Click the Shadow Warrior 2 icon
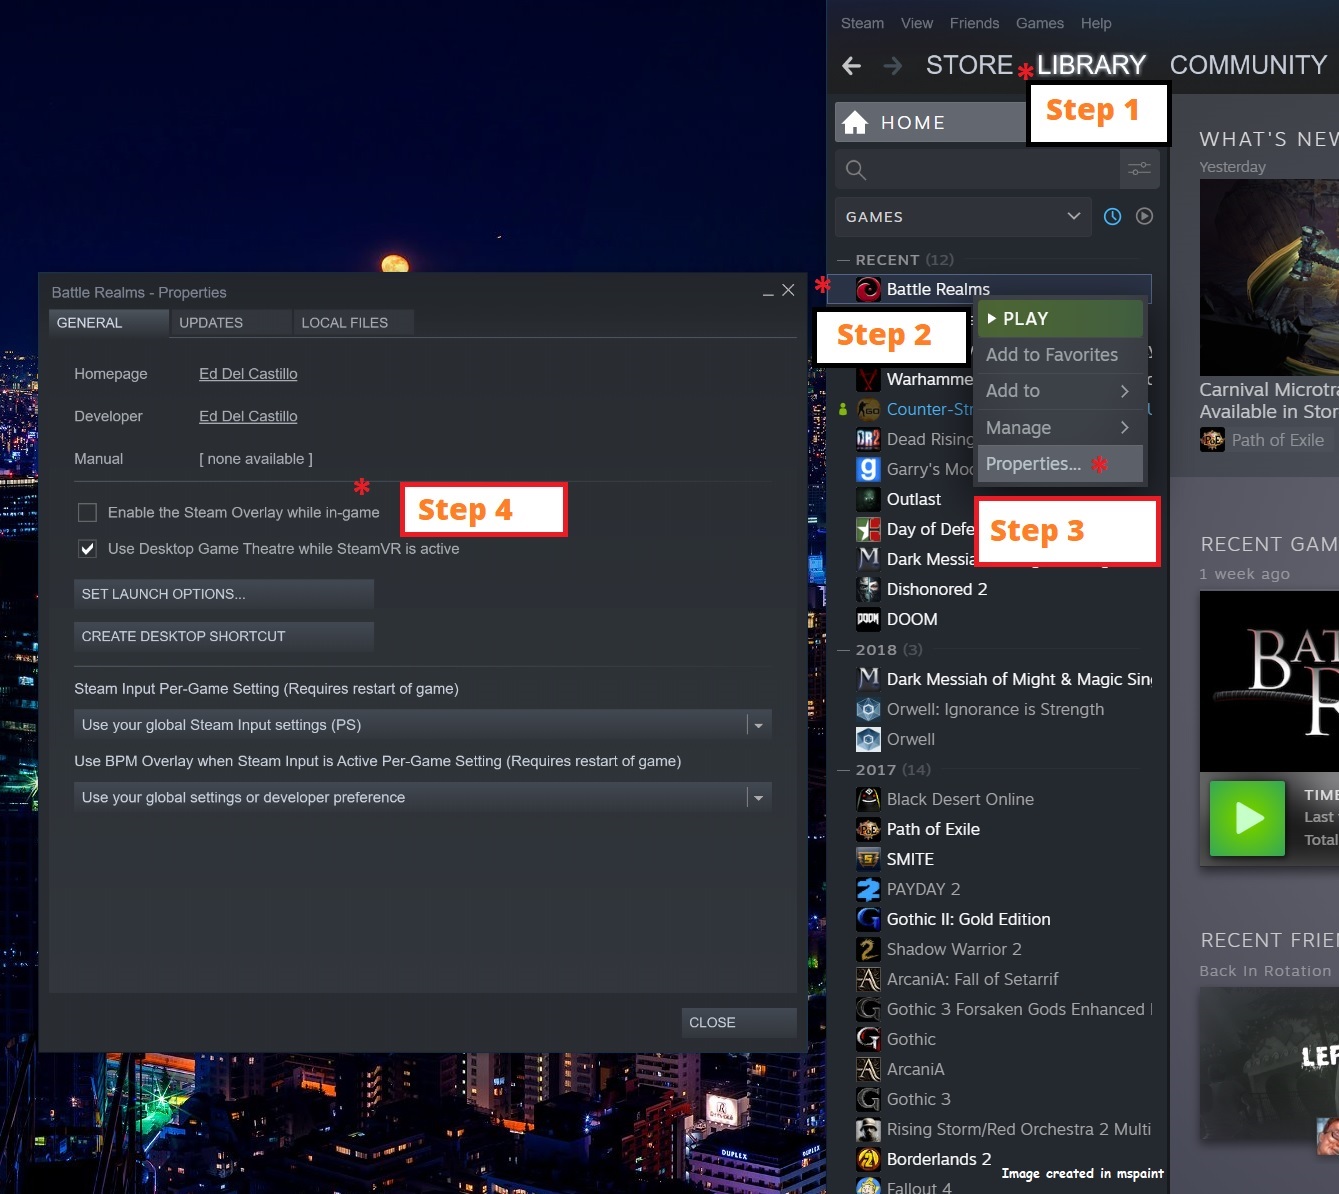This screenshot has height=1194, width=1339. [868, 949]
